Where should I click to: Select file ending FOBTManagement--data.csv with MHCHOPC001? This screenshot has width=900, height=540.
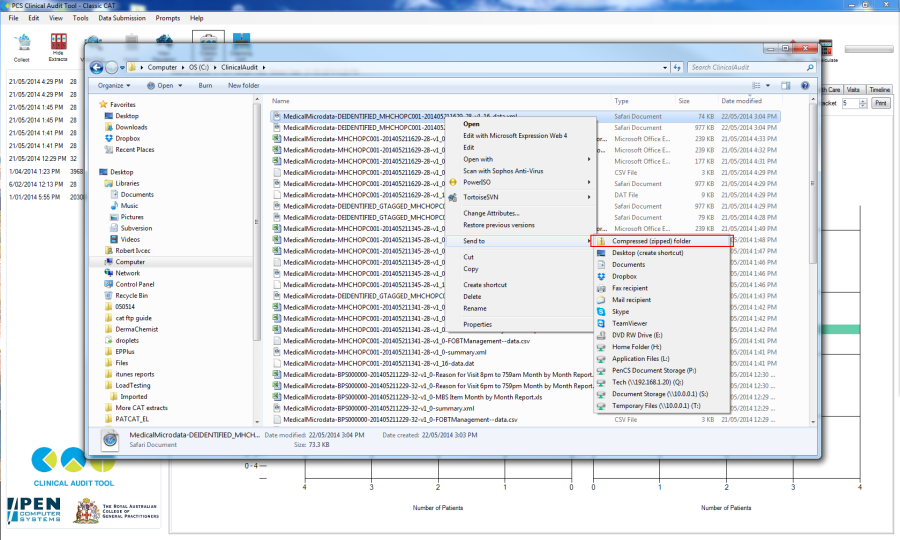[x=406, y=341]
